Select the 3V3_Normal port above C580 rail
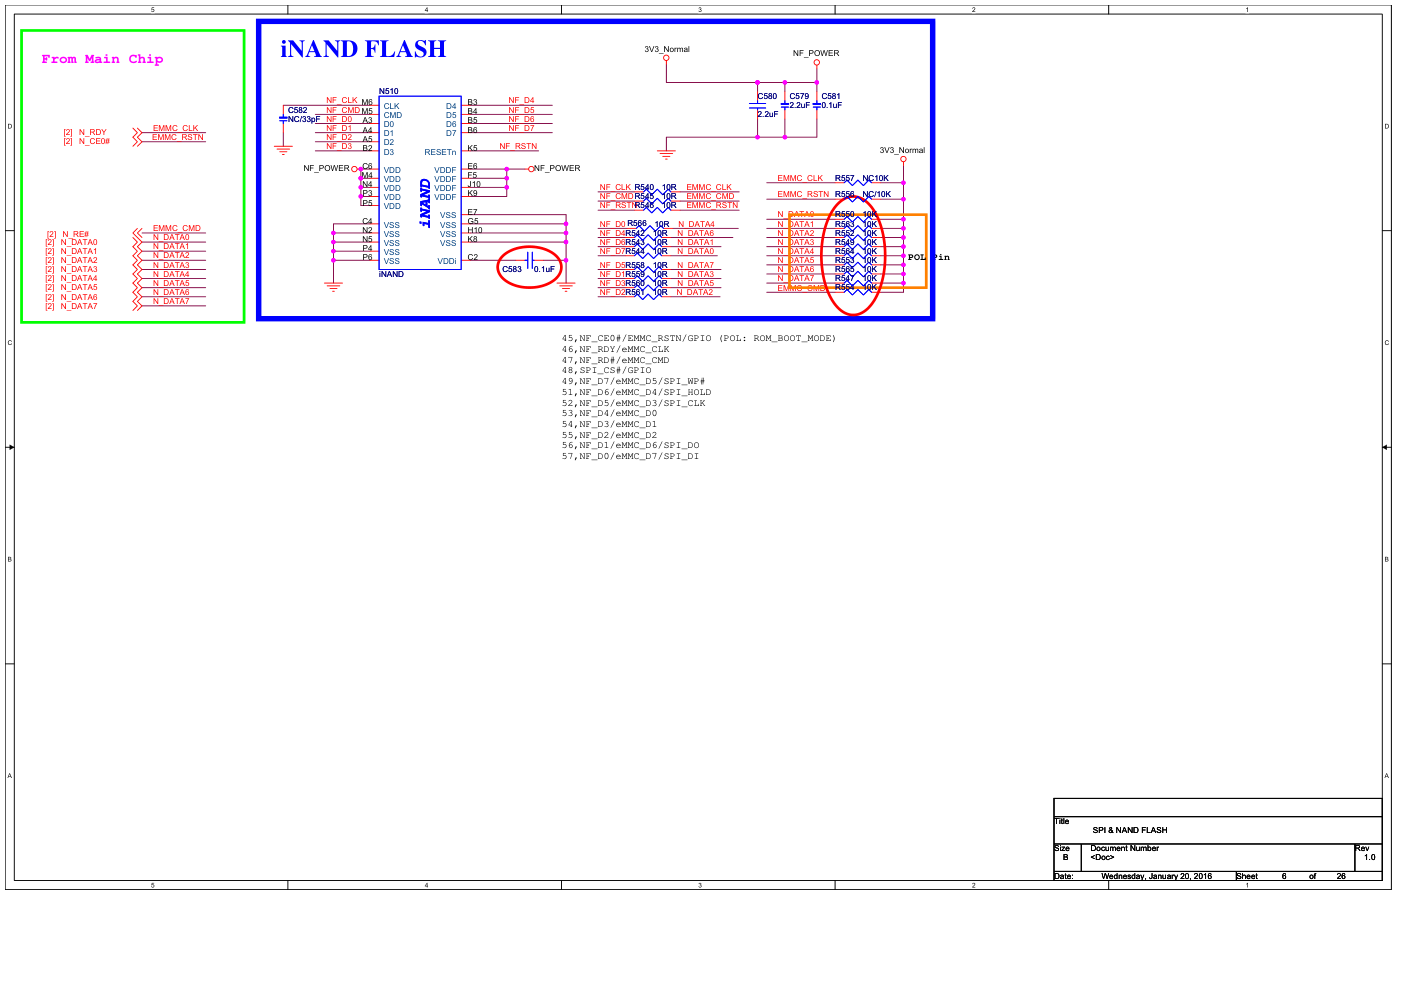Screen dimensions: 1404x993 click(x=666, y=58)
